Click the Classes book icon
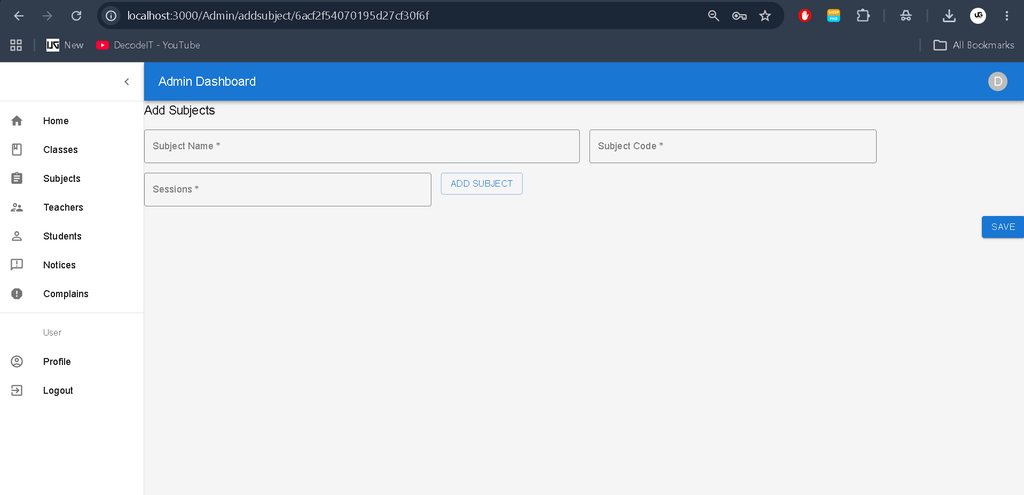 17,150
